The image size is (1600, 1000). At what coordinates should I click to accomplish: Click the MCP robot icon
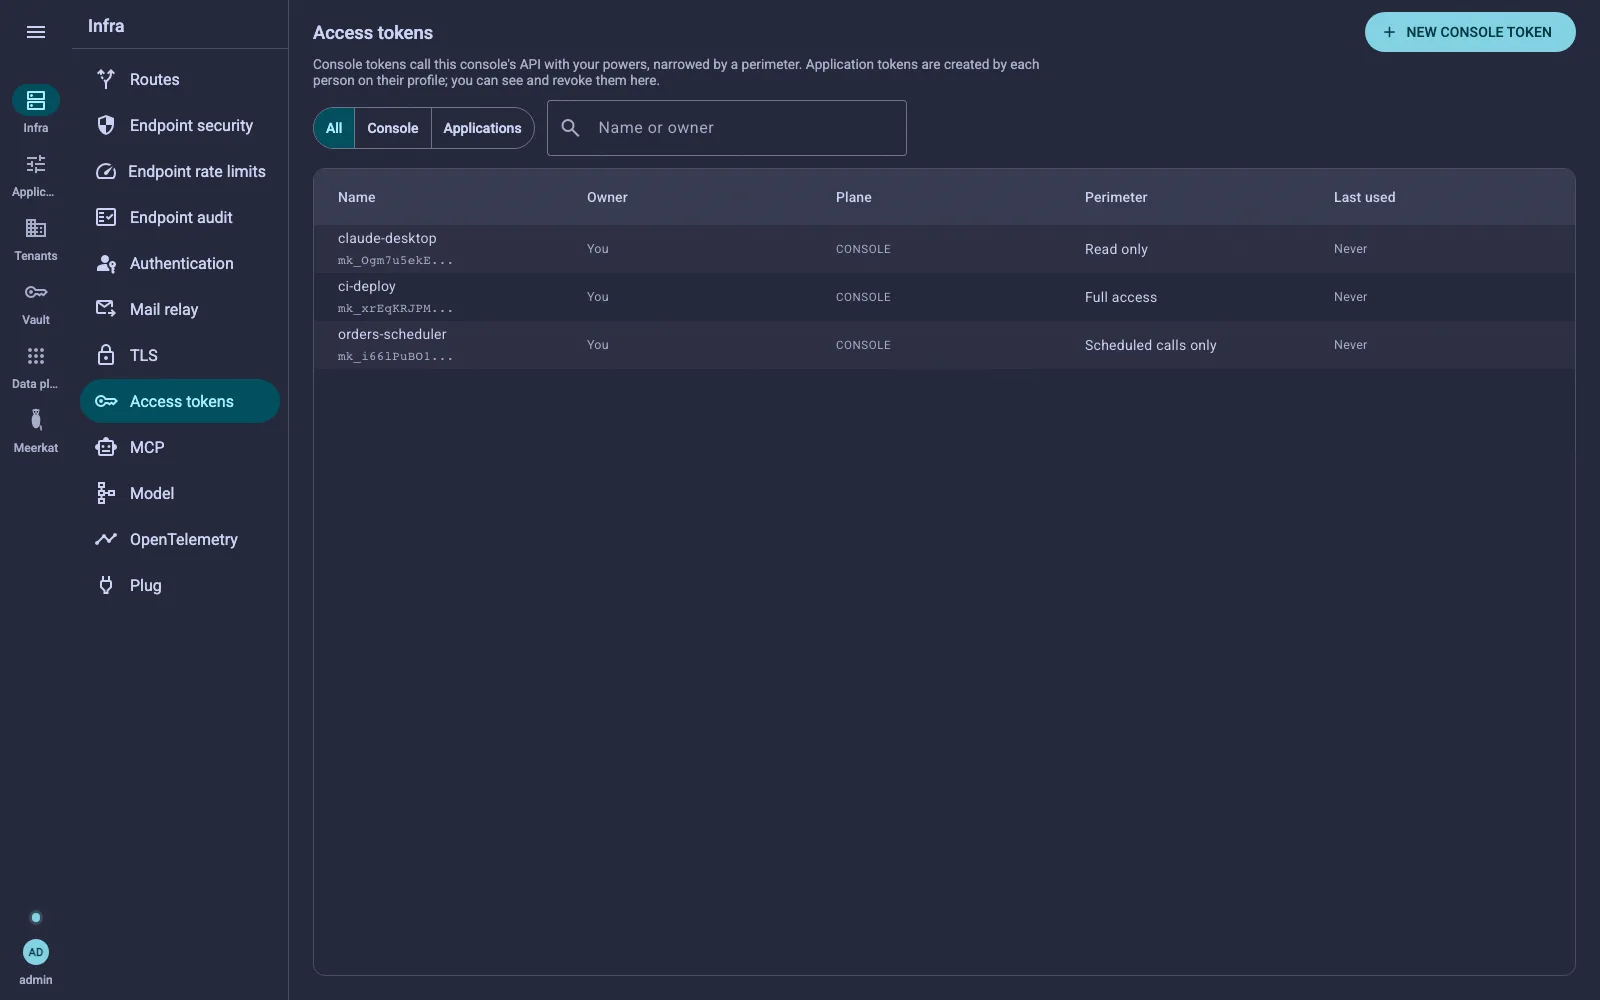106,447
